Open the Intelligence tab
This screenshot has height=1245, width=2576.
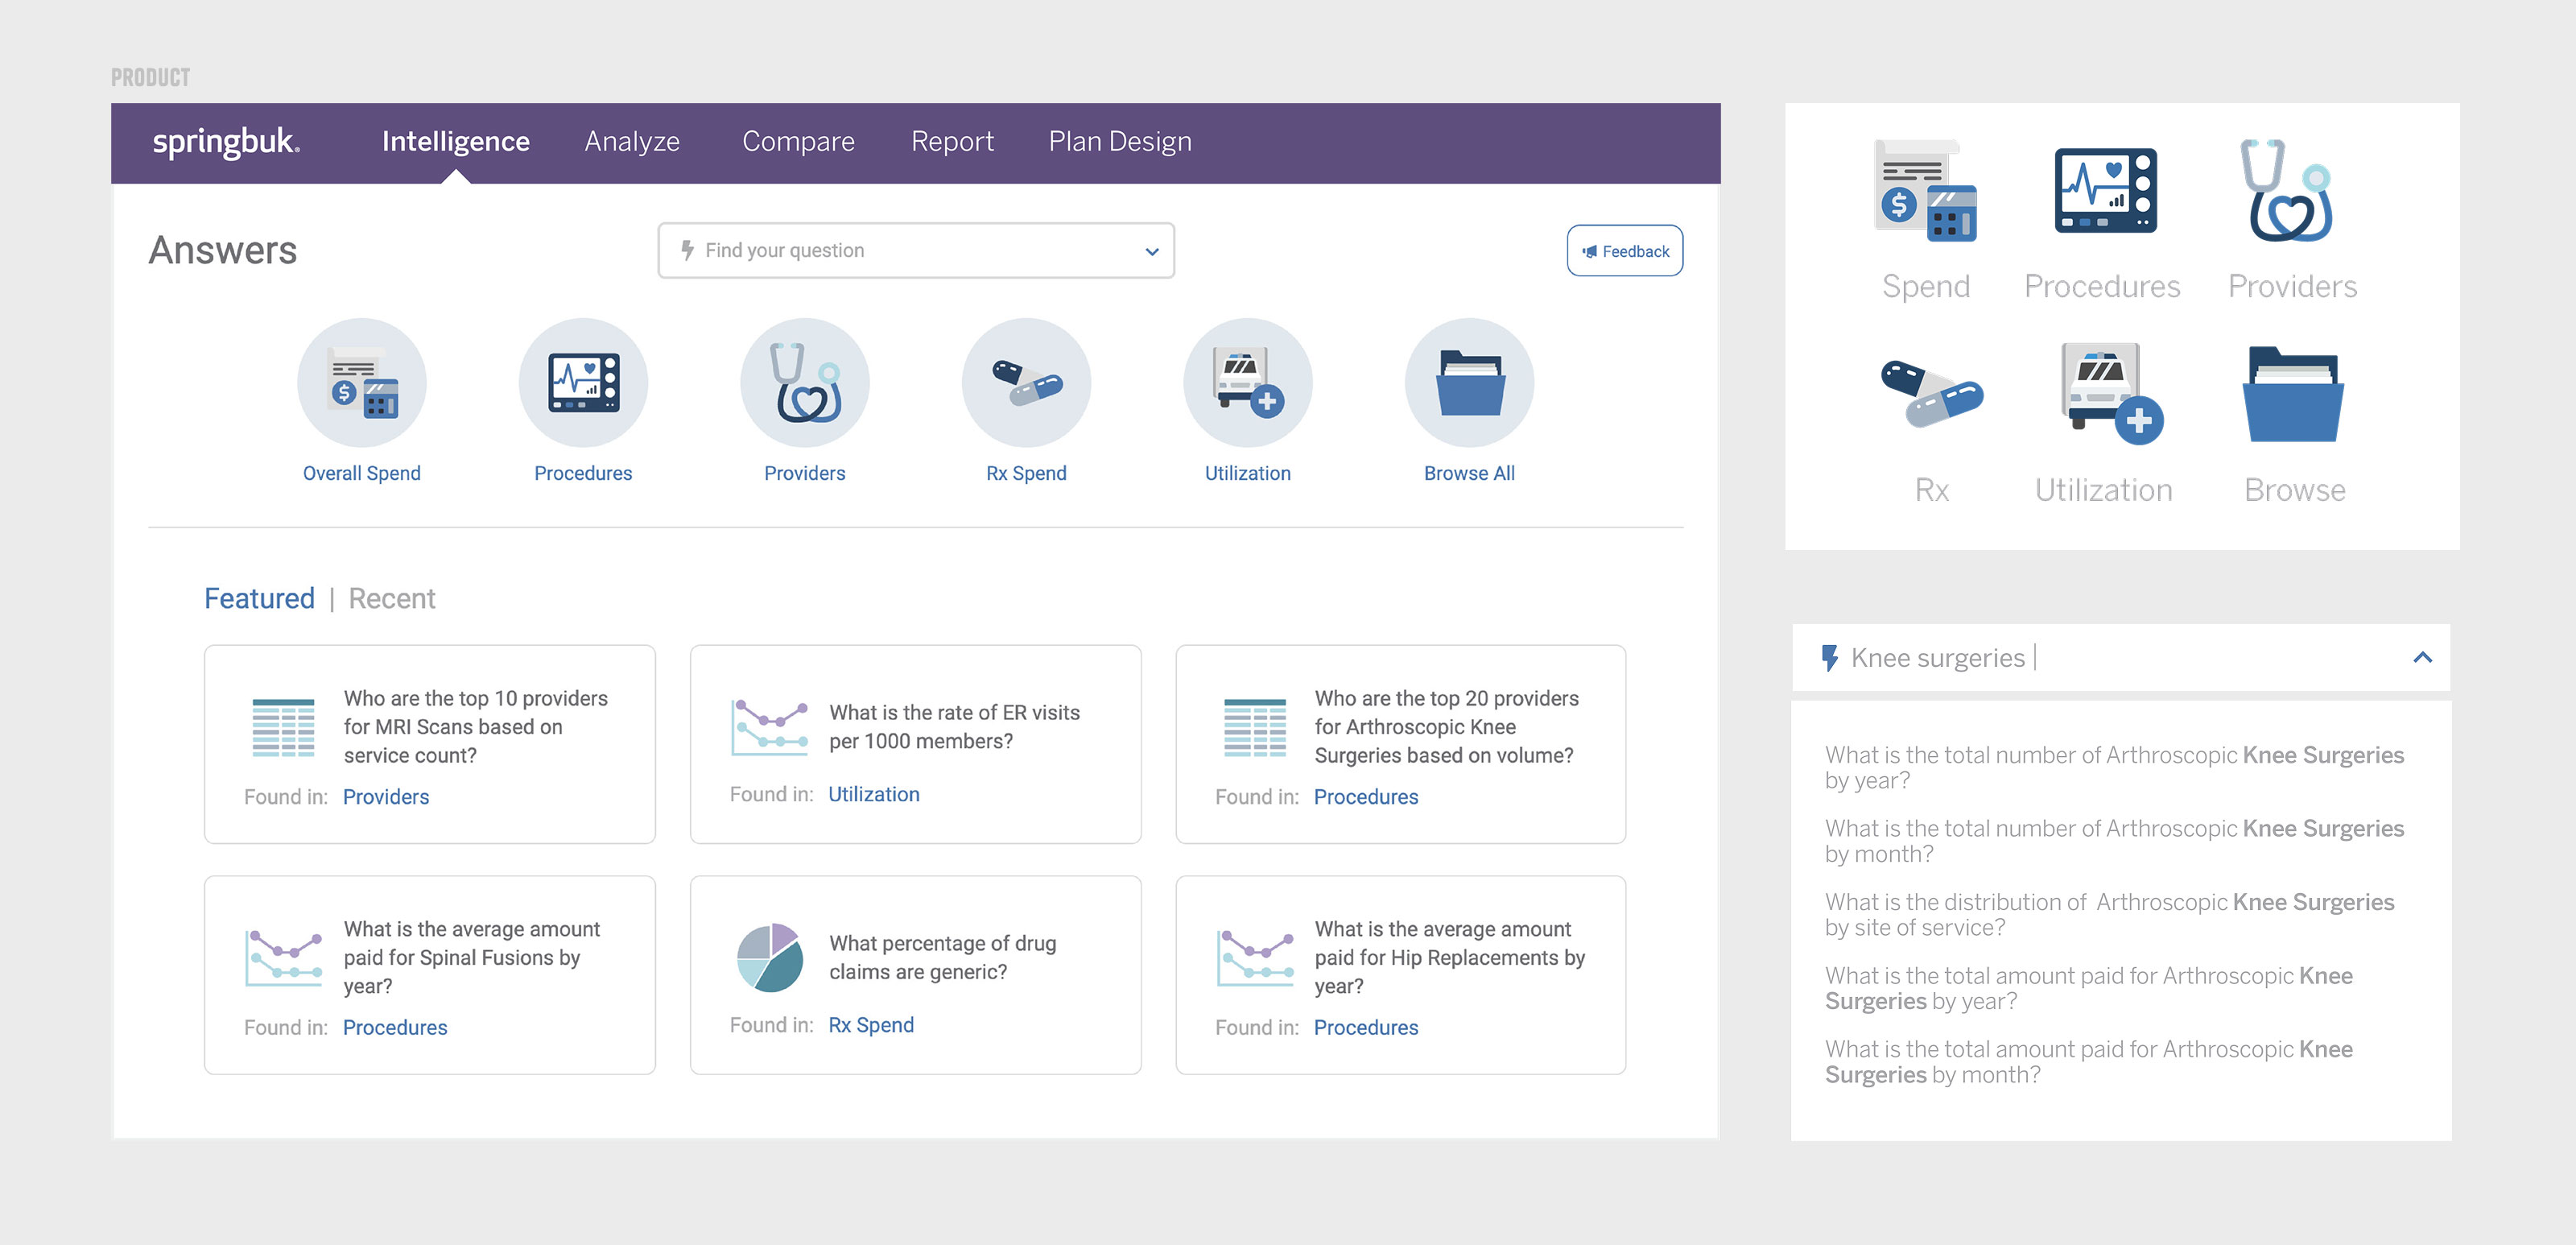[456, 141]
